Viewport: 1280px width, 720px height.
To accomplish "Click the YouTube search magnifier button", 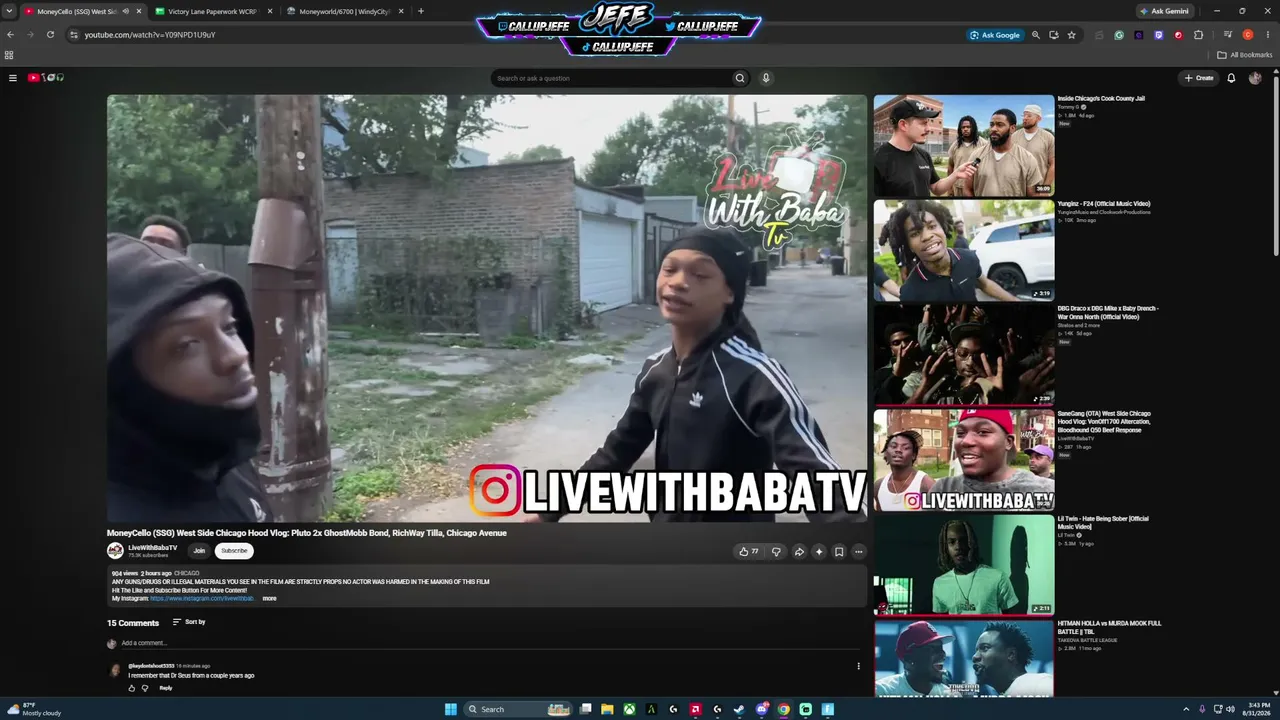I will tap(740, 78).
